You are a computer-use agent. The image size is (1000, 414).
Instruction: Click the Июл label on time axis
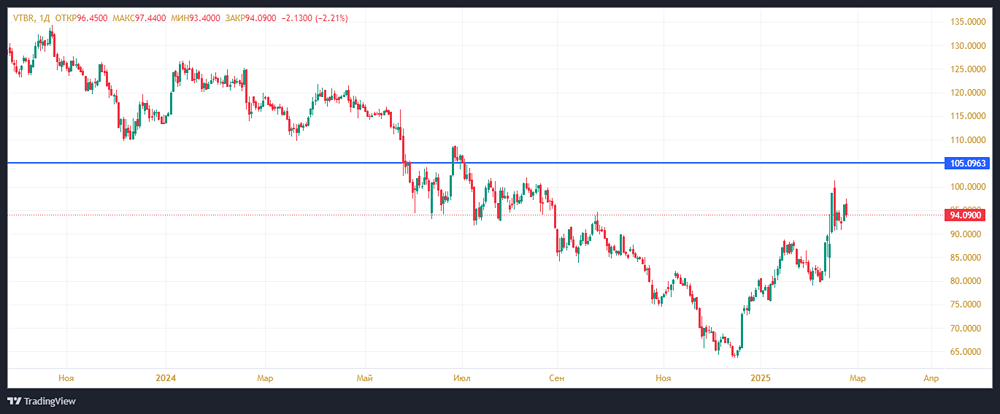point(463,379)
